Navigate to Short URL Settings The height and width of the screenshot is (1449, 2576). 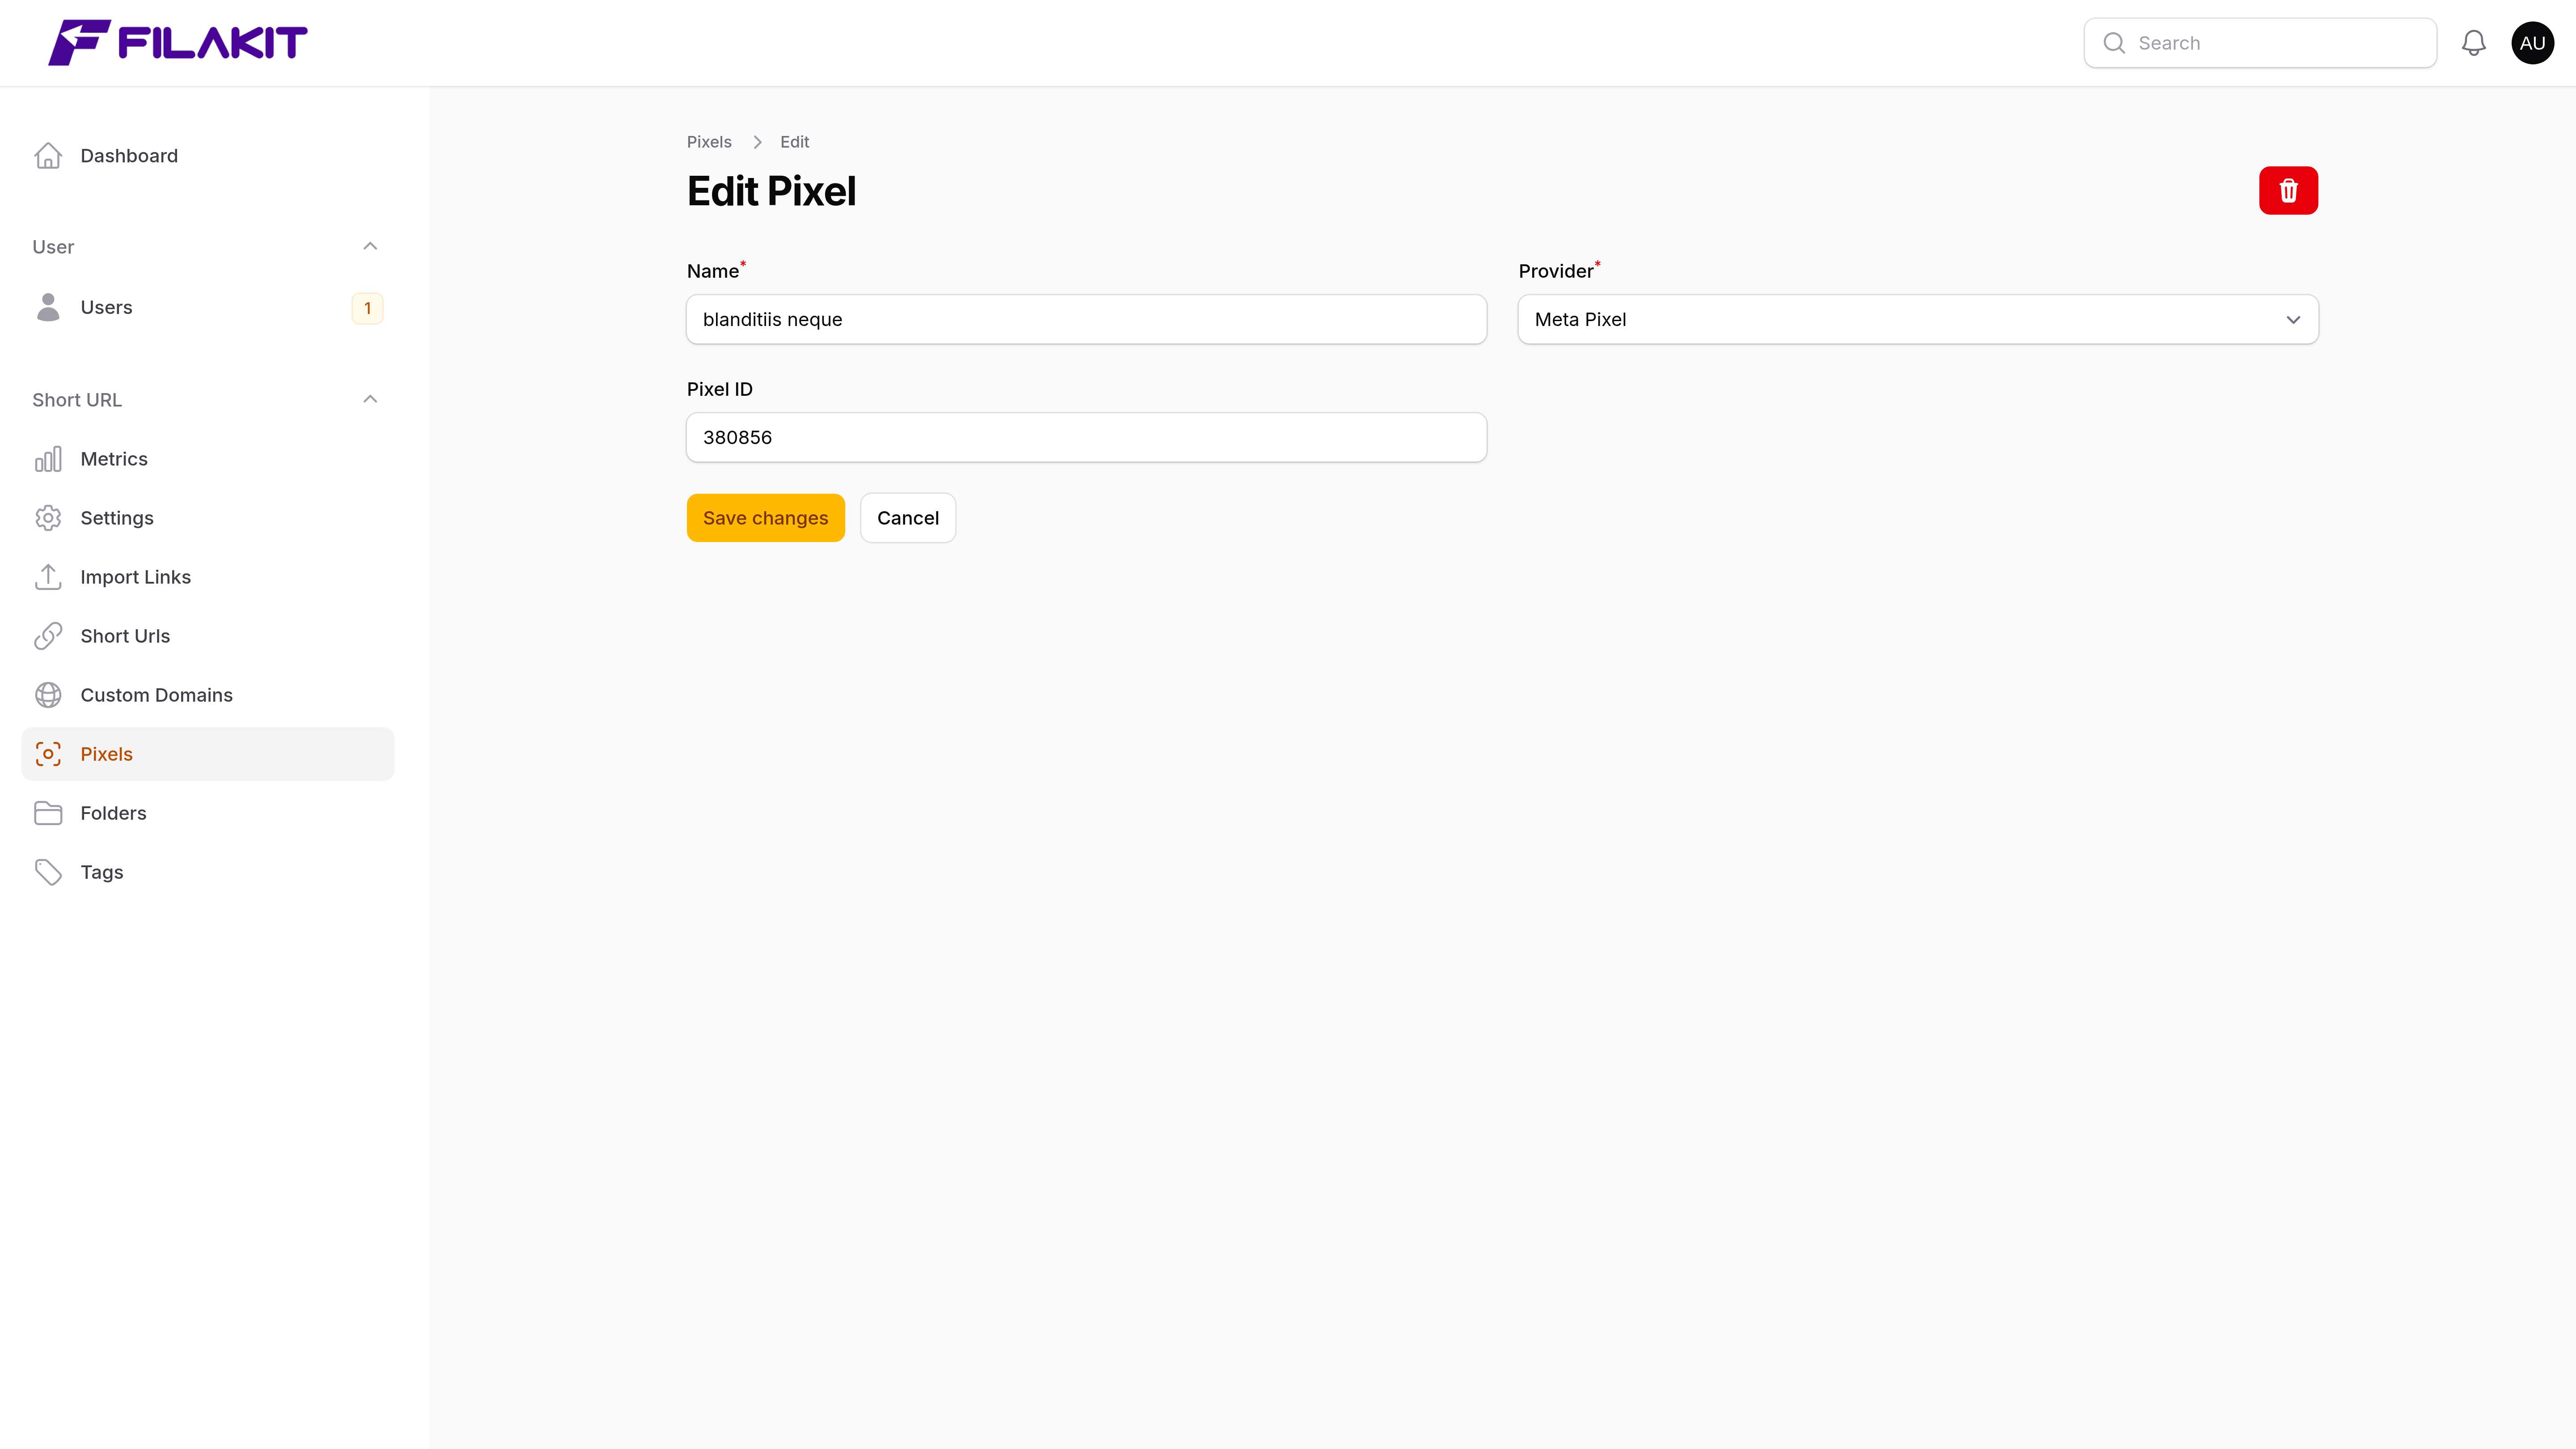[208, 518]
